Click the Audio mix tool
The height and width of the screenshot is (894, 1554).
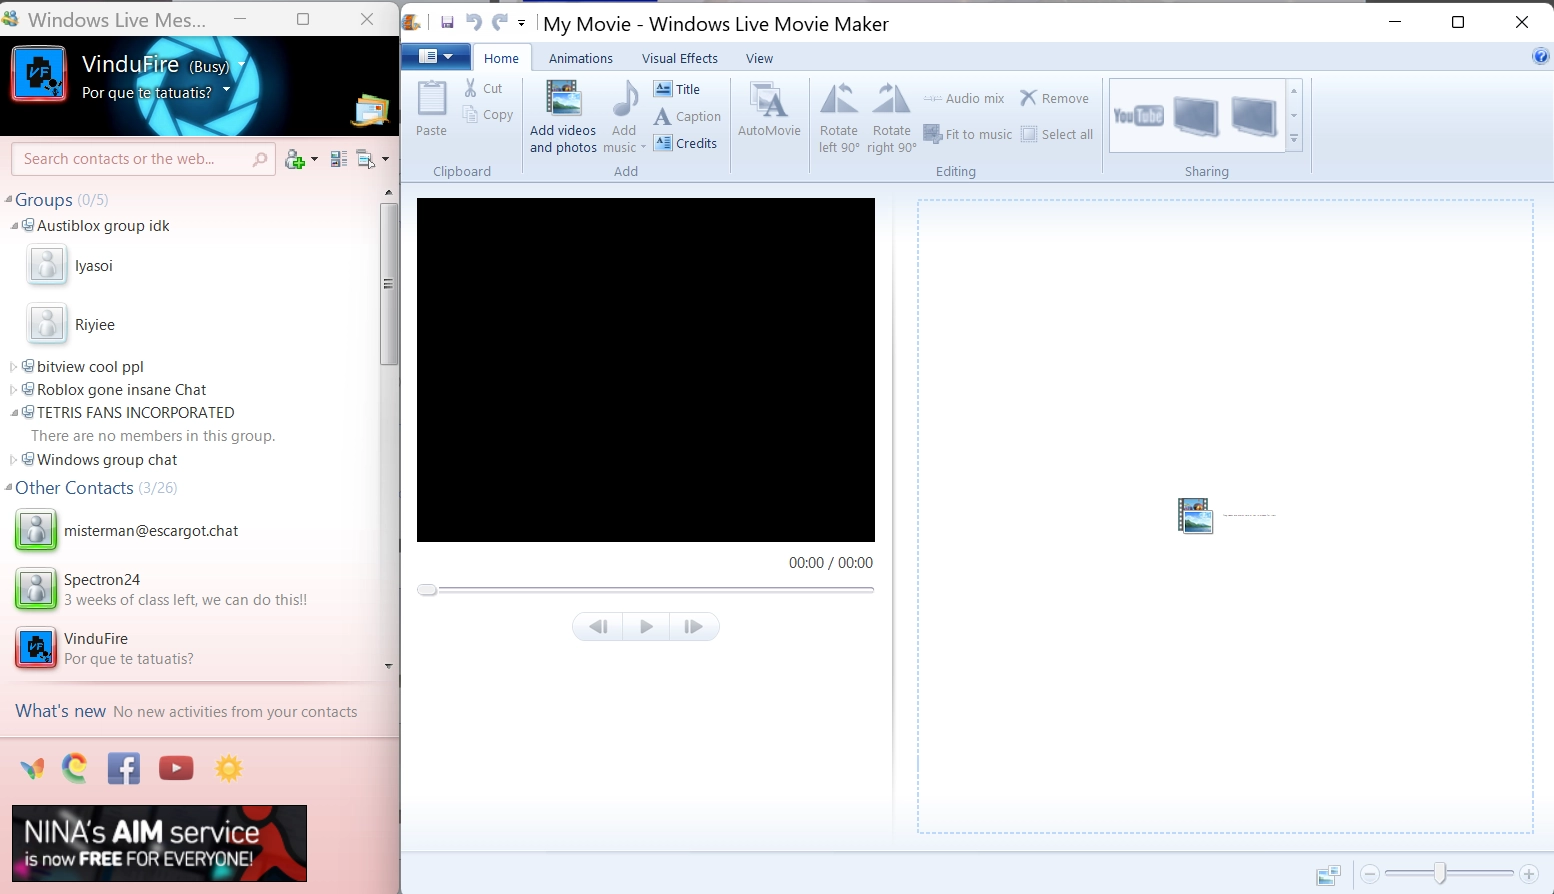(964, 98)
